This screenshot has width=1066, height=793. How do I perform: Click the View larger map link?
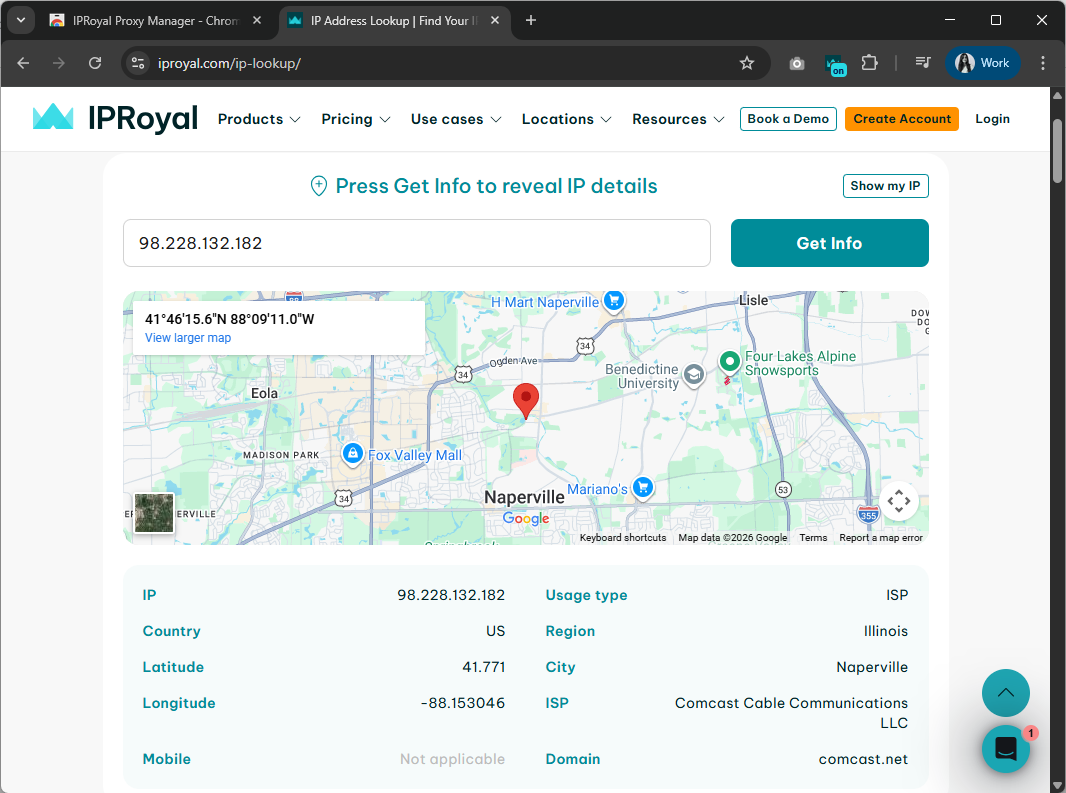tap(188, 338)
